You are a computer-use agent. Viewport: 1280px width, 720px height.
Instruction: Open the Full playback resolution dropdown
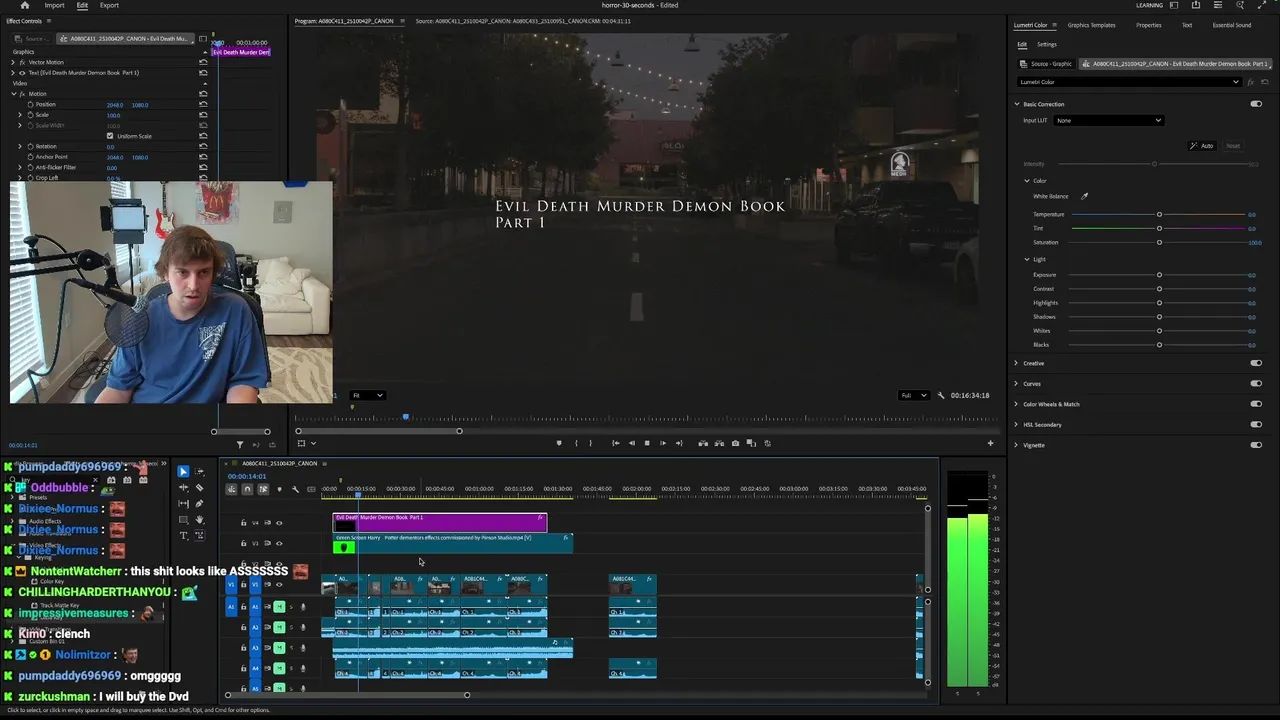point(913,395)
